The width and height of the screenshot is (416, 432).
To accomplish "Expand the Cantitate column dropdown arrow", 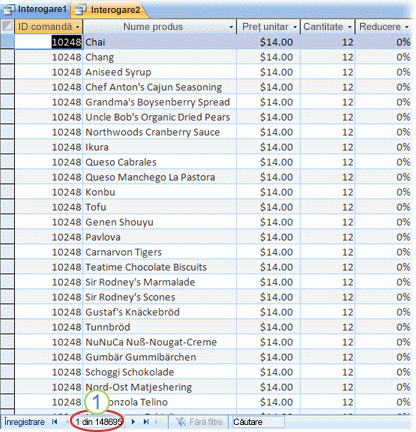I will (x=349, y=27).
